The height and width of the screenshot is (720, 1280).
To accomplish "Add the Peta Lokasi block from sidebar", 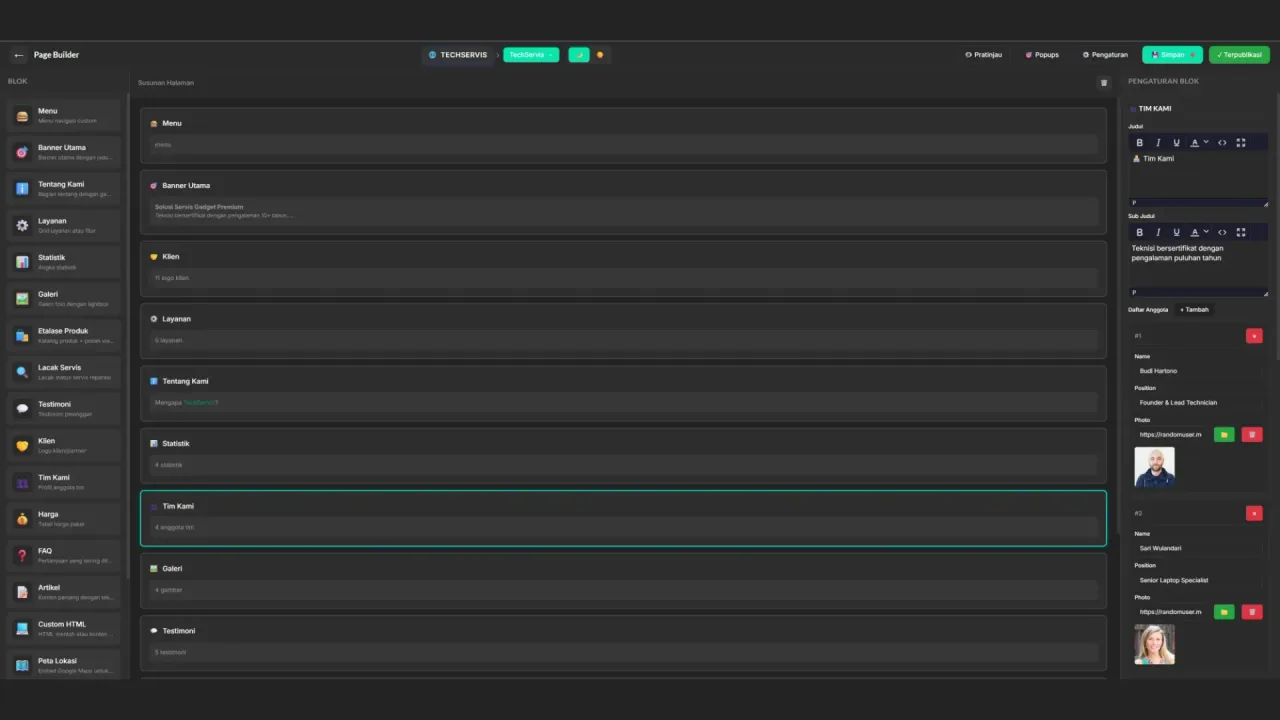I will 64,666.
